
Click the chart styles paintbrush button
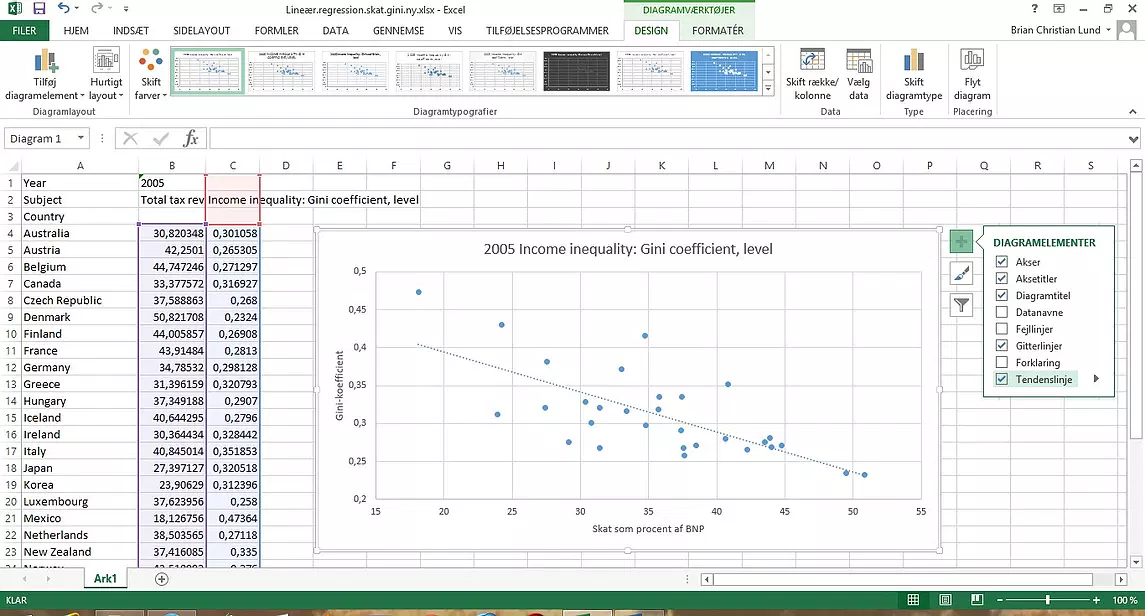(961, 274)
